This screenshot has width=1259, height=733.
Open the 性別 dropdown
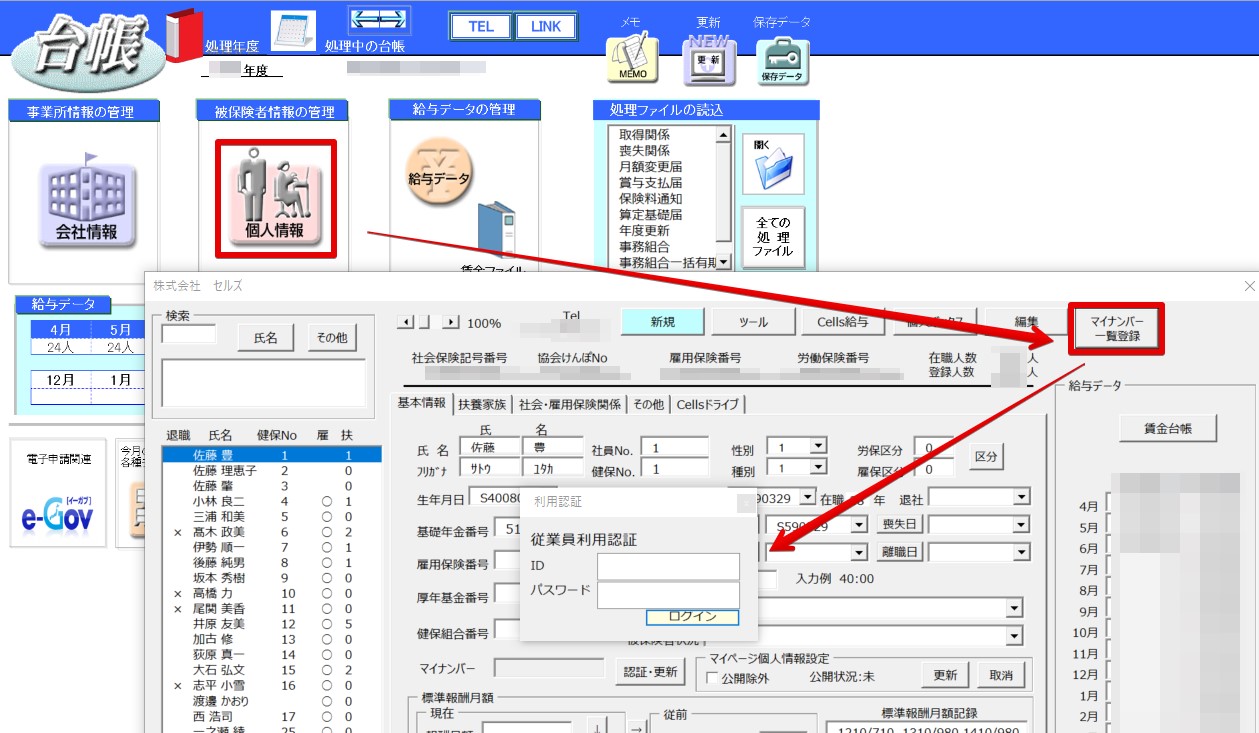[817, 446]
